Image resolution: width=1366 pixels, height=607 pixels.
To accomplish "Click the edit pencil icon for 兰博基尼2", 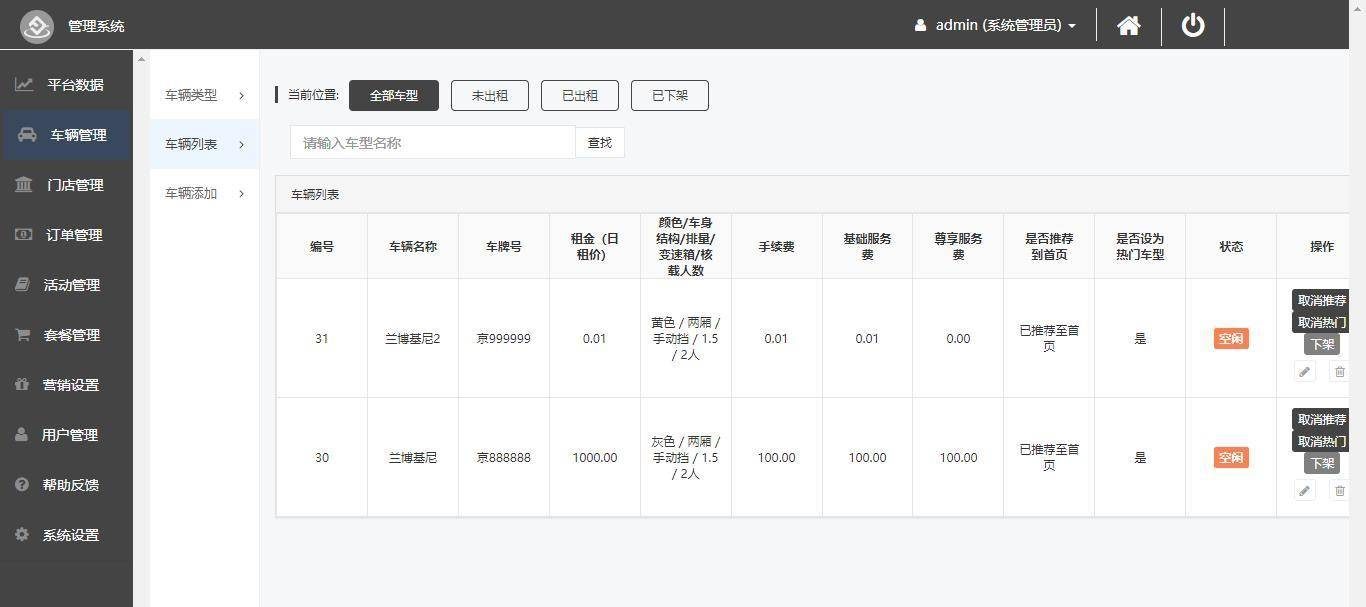I will click(1304, 372).
